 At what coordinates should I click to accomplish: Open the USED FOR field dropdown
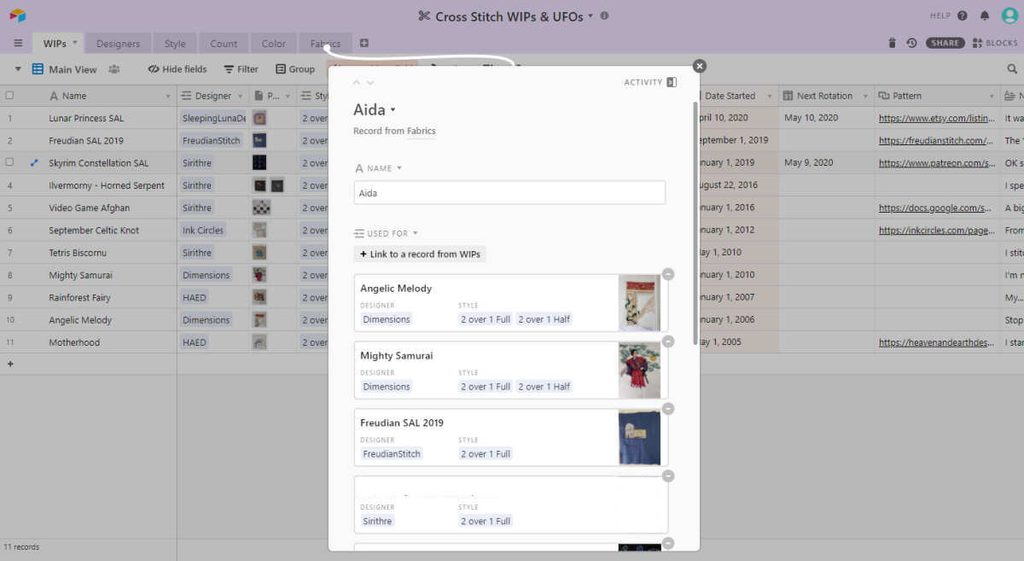(415, 233)
